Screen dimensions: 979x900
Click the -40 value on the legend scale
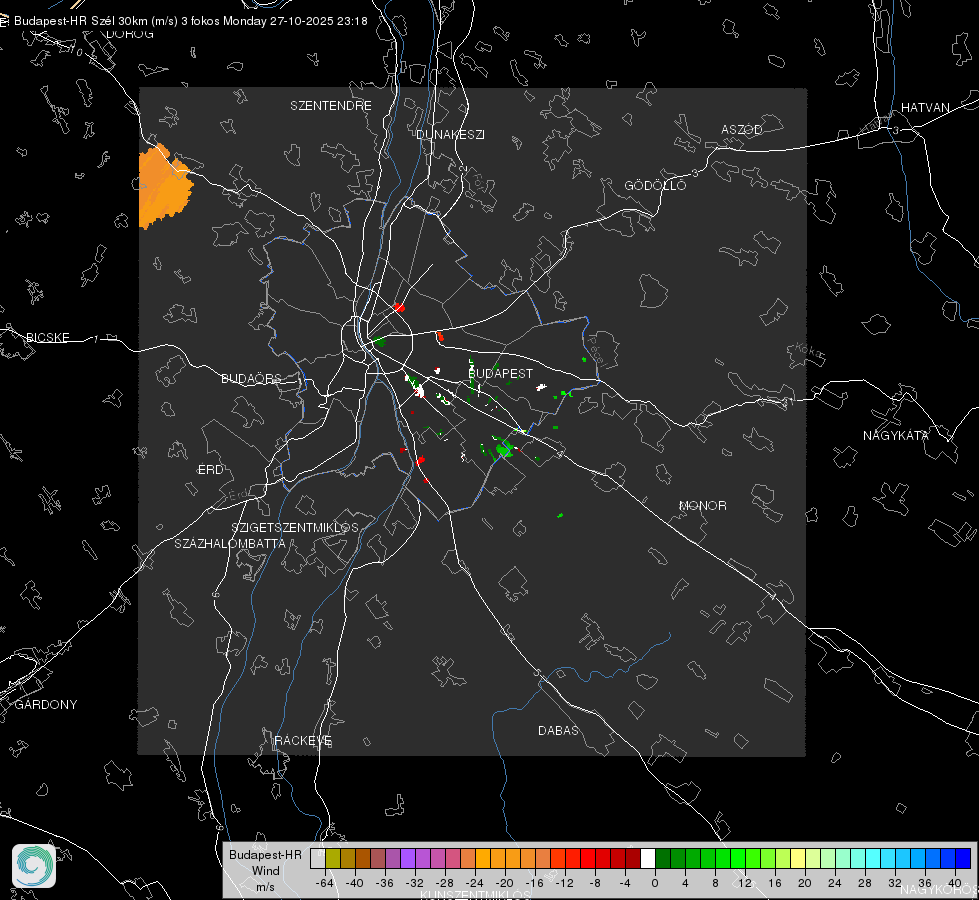pyautogui.click(x=355, y=883)
